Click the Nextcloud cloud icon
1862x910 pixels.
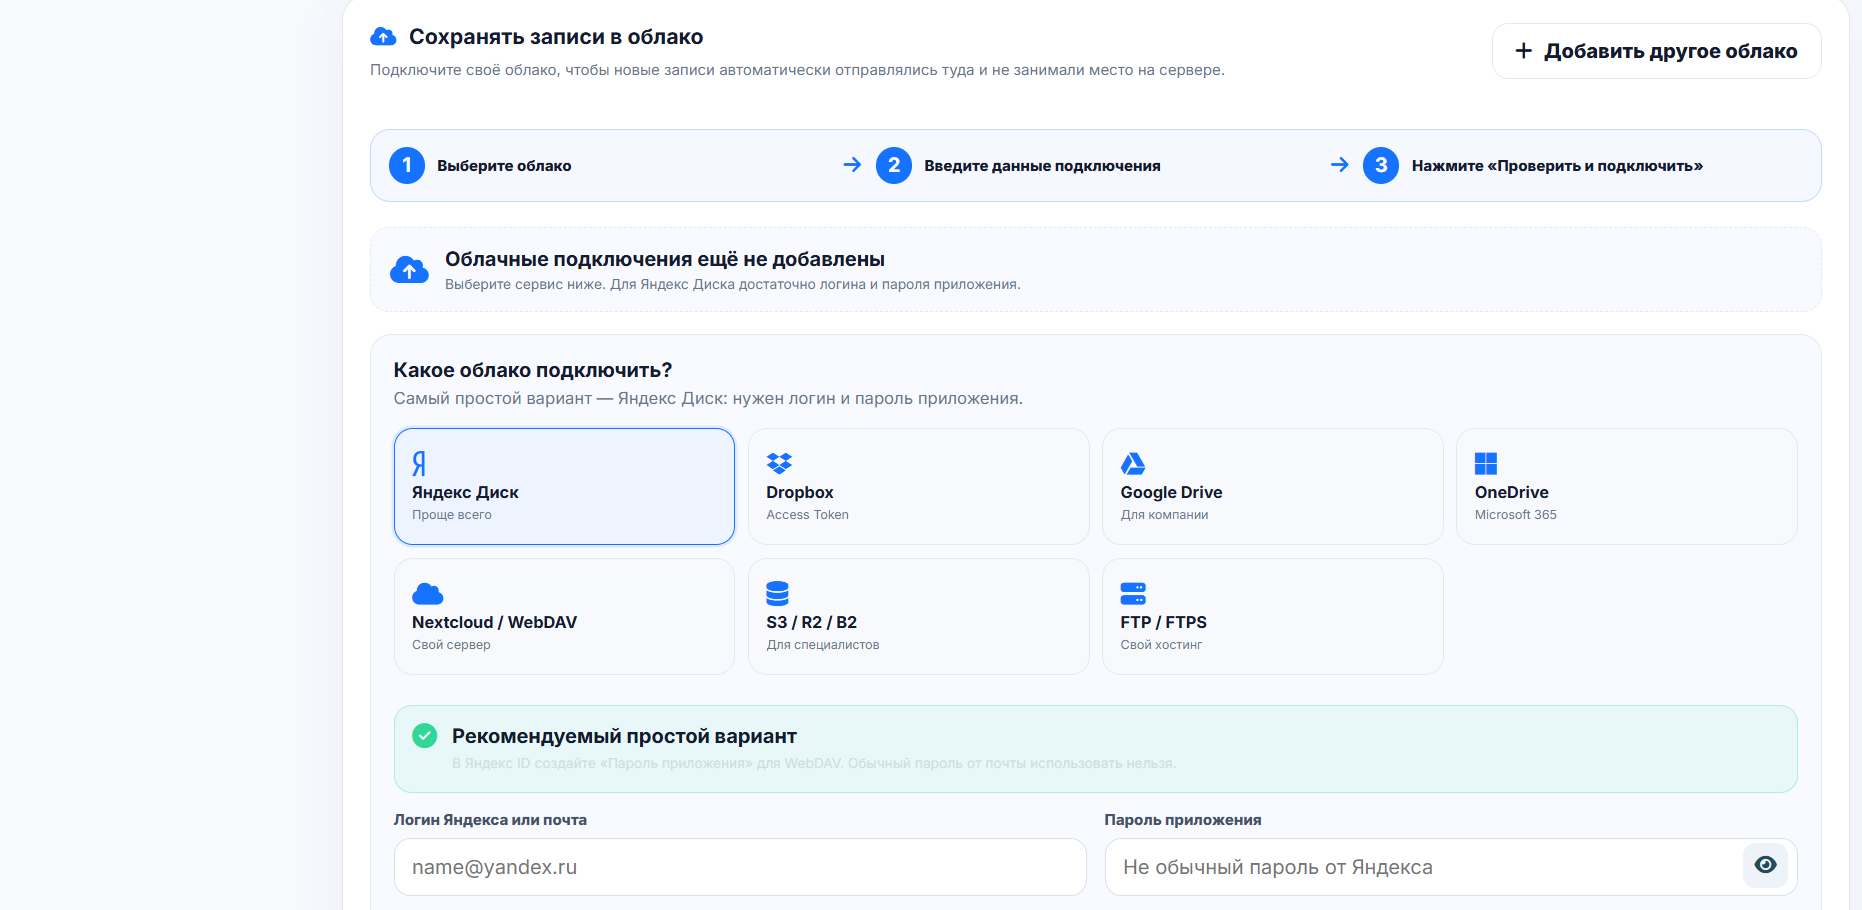(x=427, y=594)
